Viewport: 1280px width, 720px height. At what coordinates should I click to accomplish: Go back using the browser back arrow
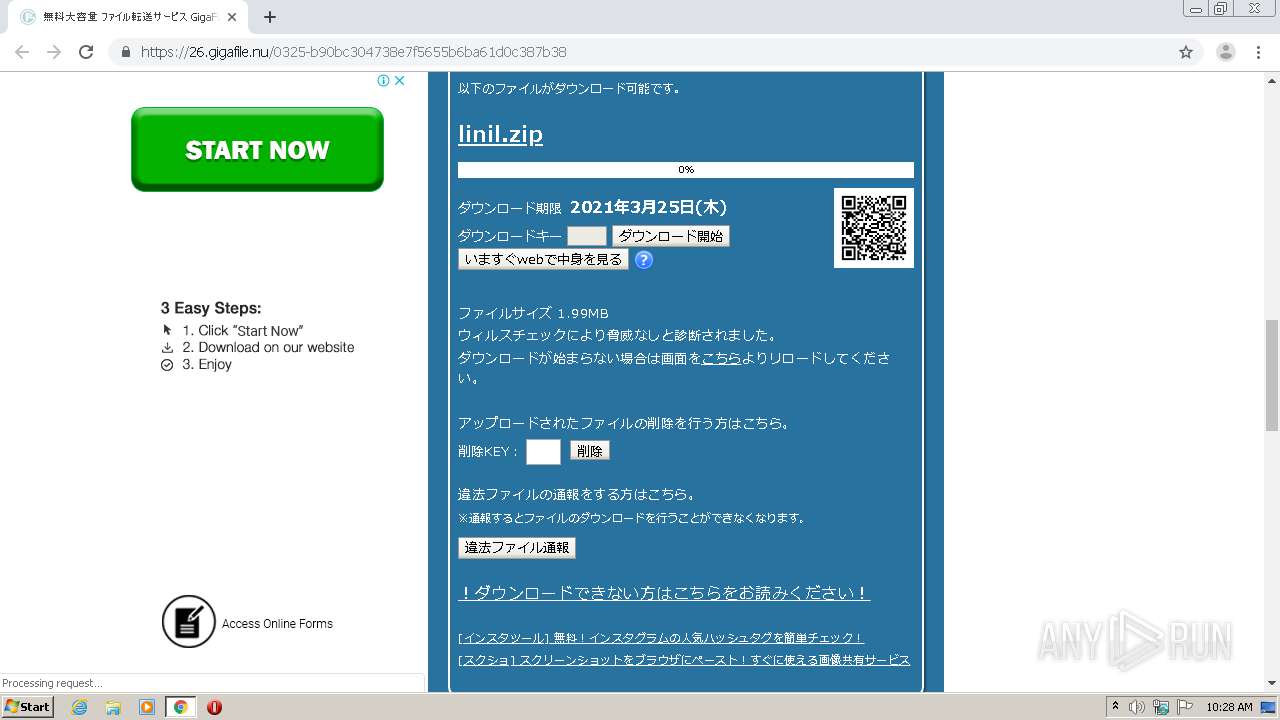click(x=22, y=52)
